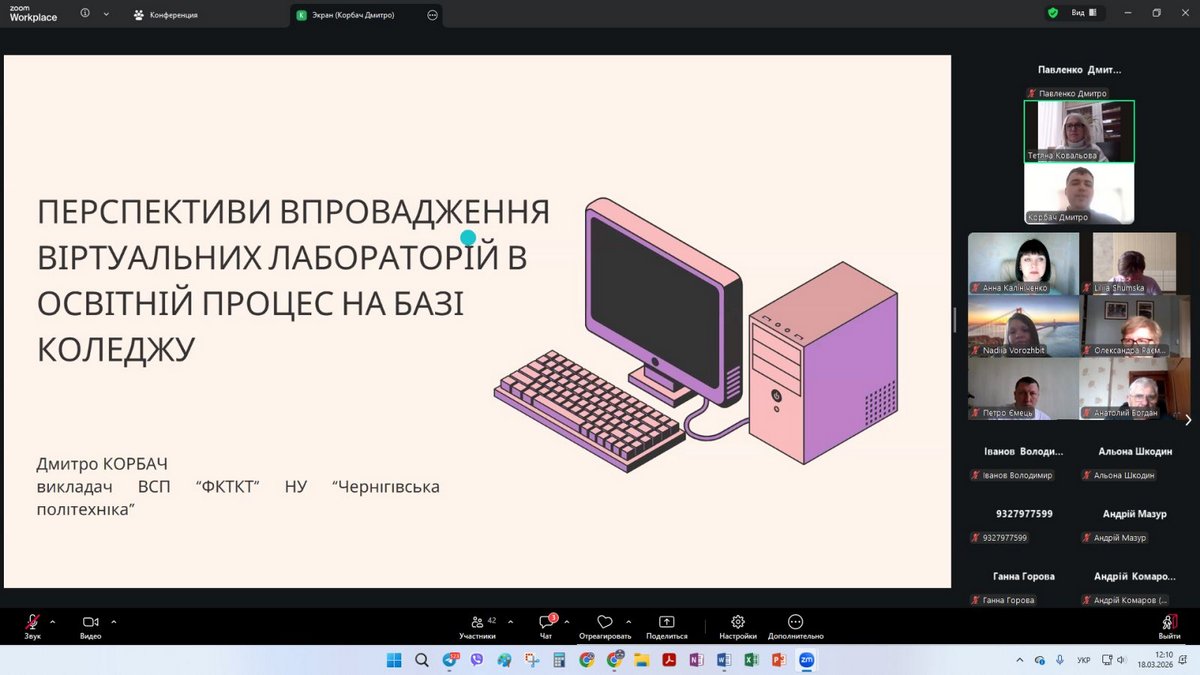
Task: Click the green encryption shield icon
Action: pos(1052,13)
